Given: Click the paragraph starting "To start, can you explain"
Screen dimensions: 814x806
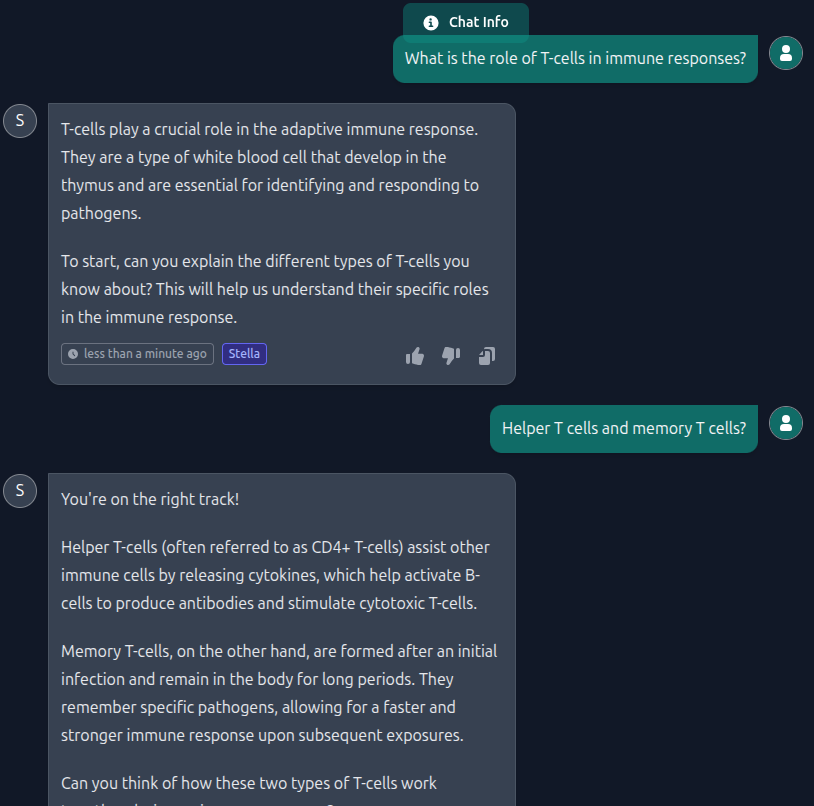Looking at the screenshot, I should pyautogui.click(x=274, y=289).
